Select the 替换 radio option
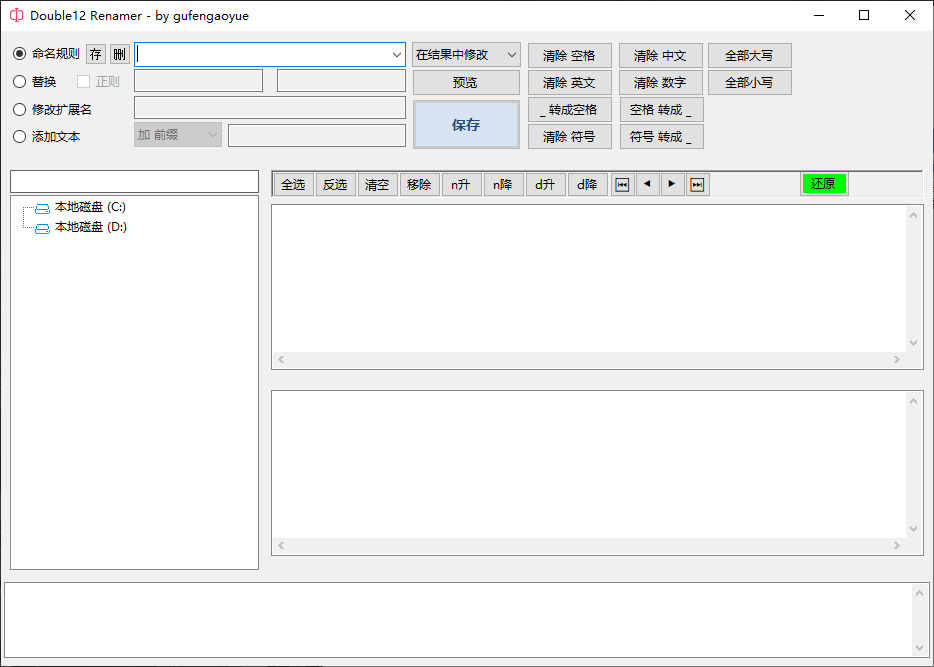Image resolution: width=934 pixels, height=667 pixels. 20,82
